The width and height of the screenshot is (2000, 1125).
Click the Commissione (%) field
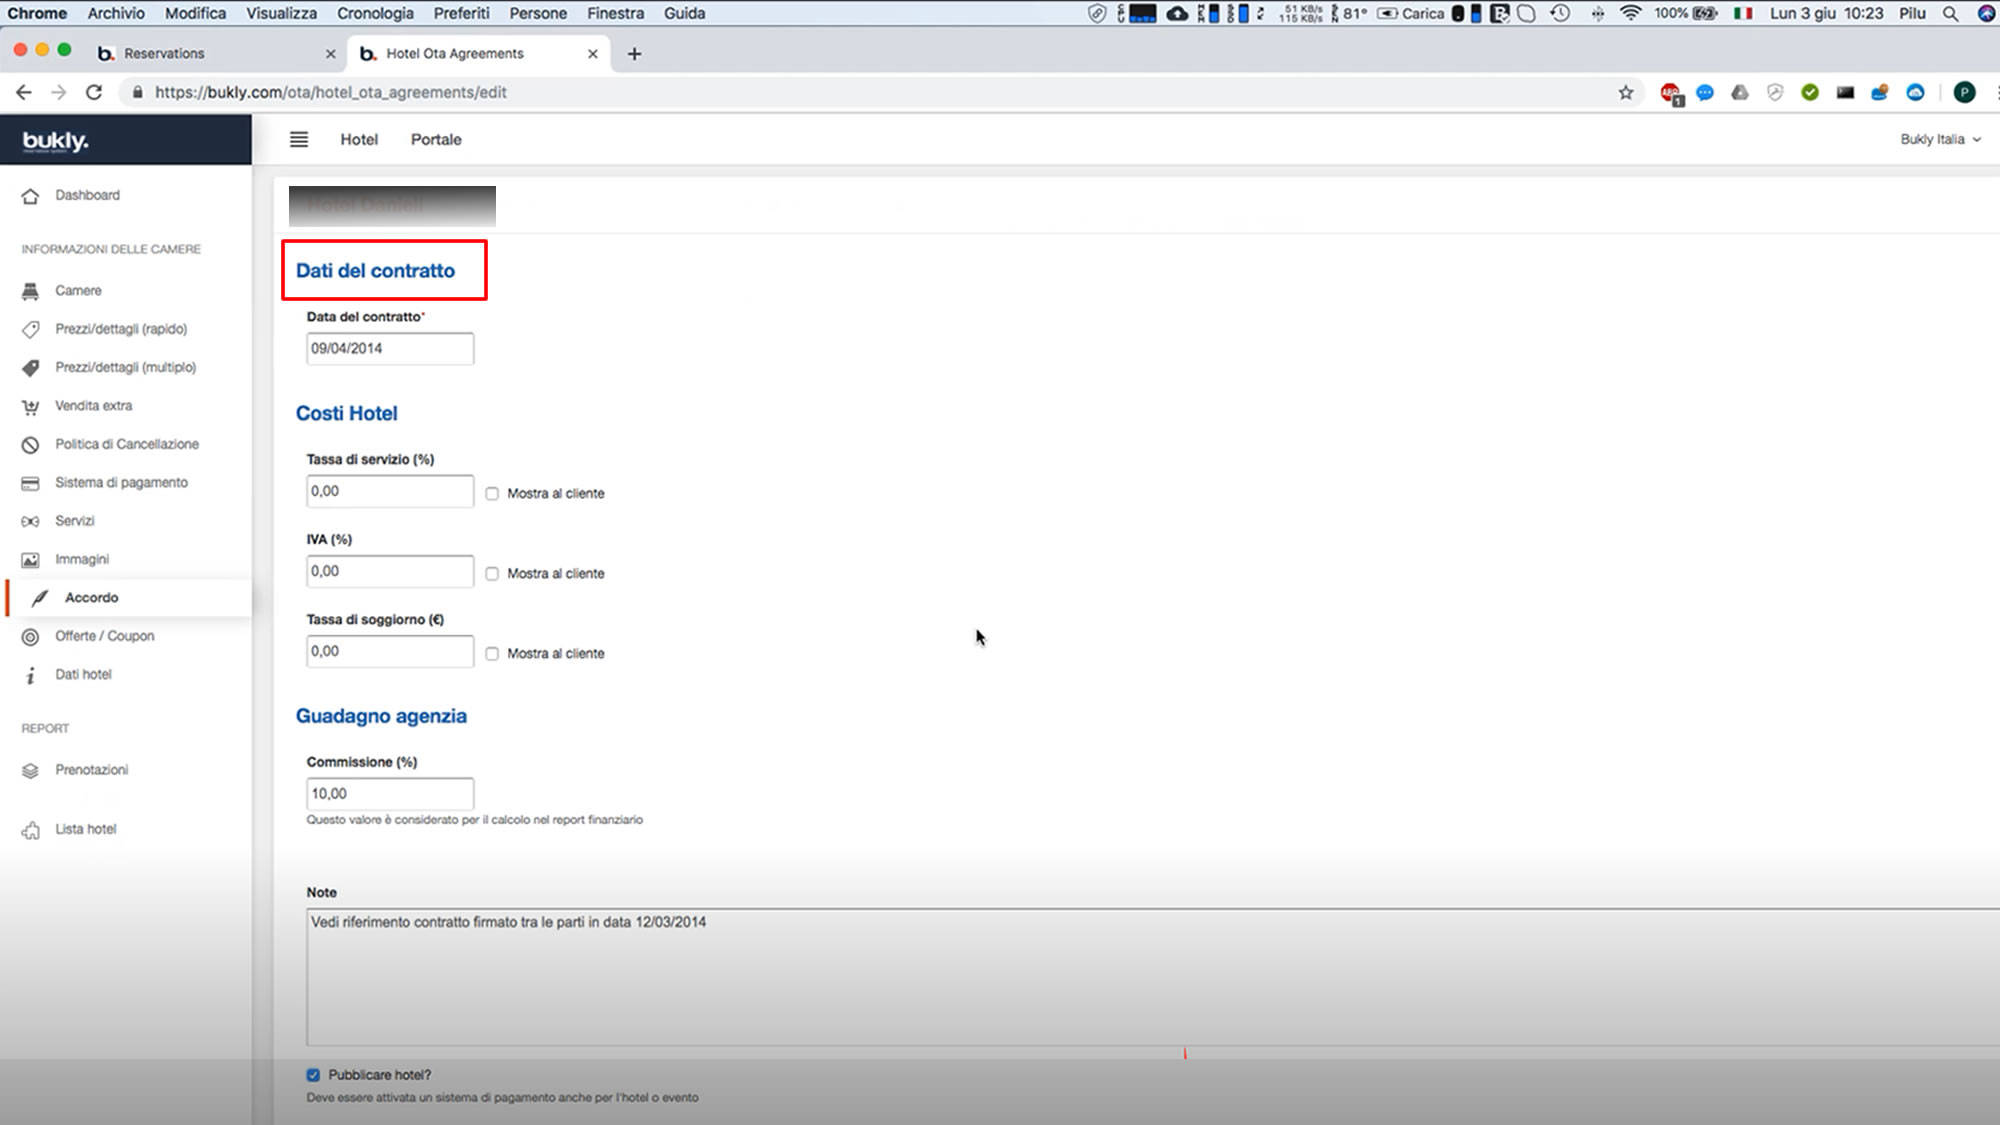(x=390, y=794)
